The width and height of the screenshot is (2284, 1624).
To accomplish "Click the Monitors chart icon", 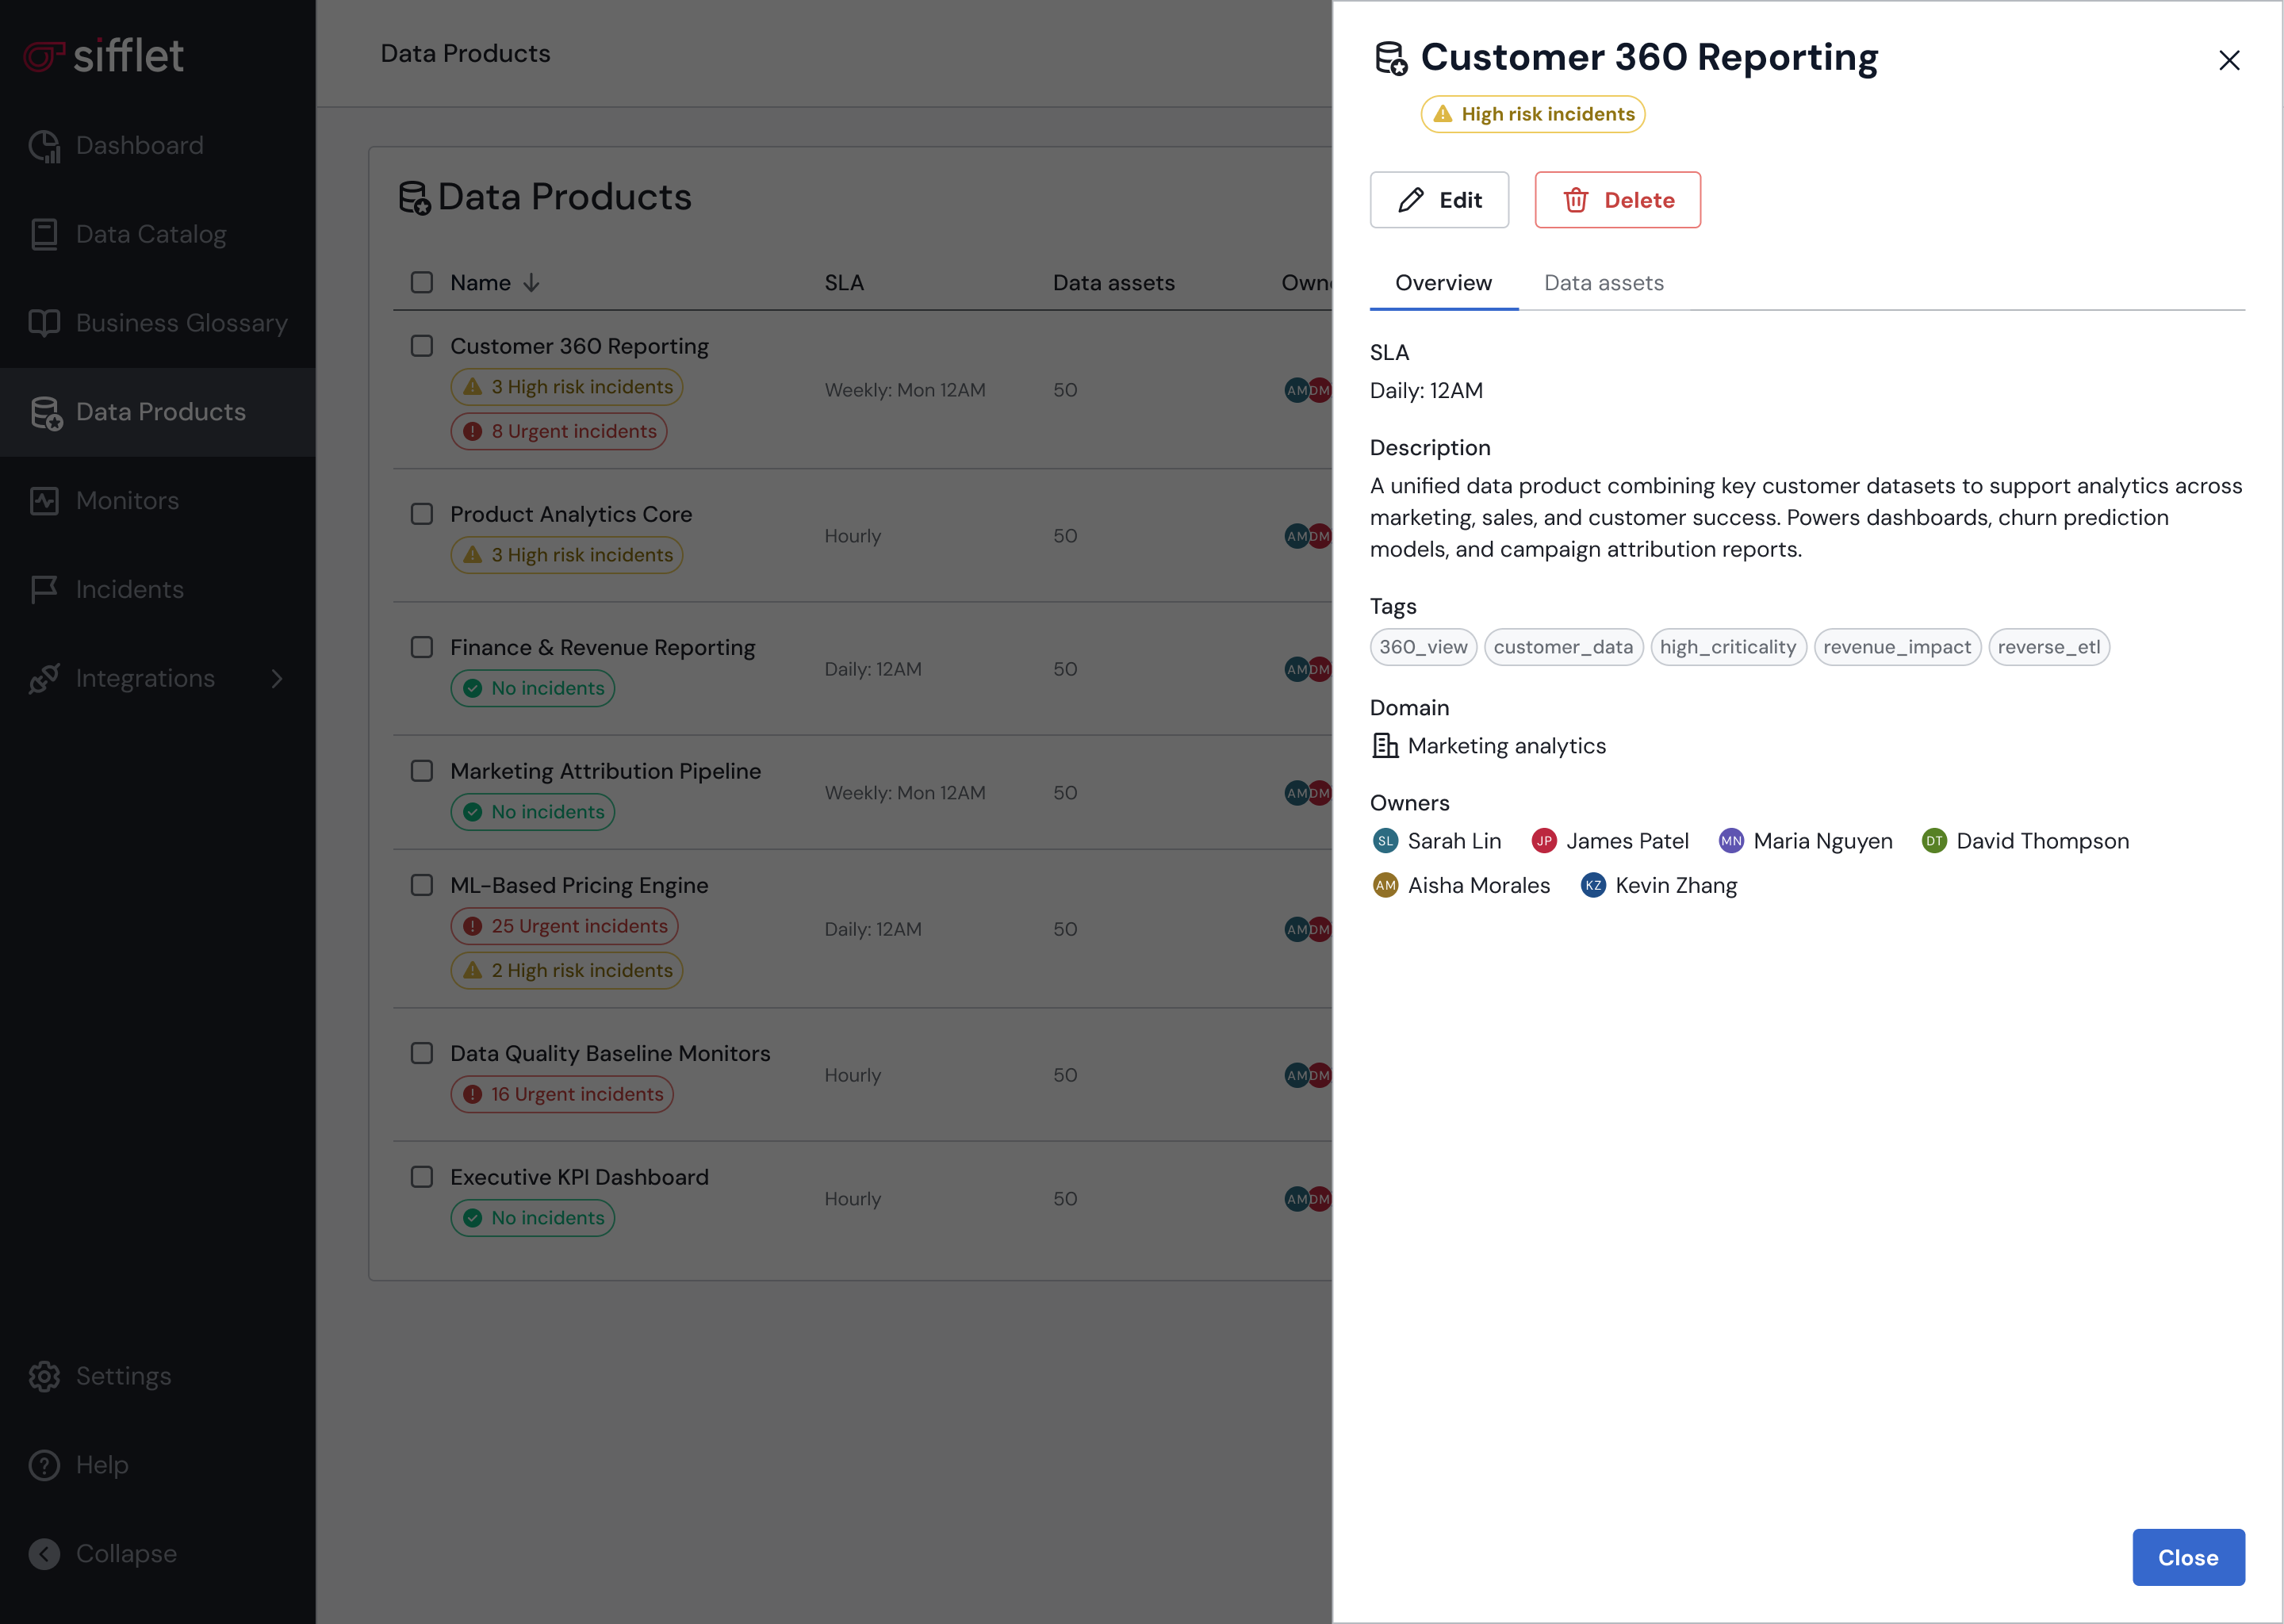I will 44,501.
